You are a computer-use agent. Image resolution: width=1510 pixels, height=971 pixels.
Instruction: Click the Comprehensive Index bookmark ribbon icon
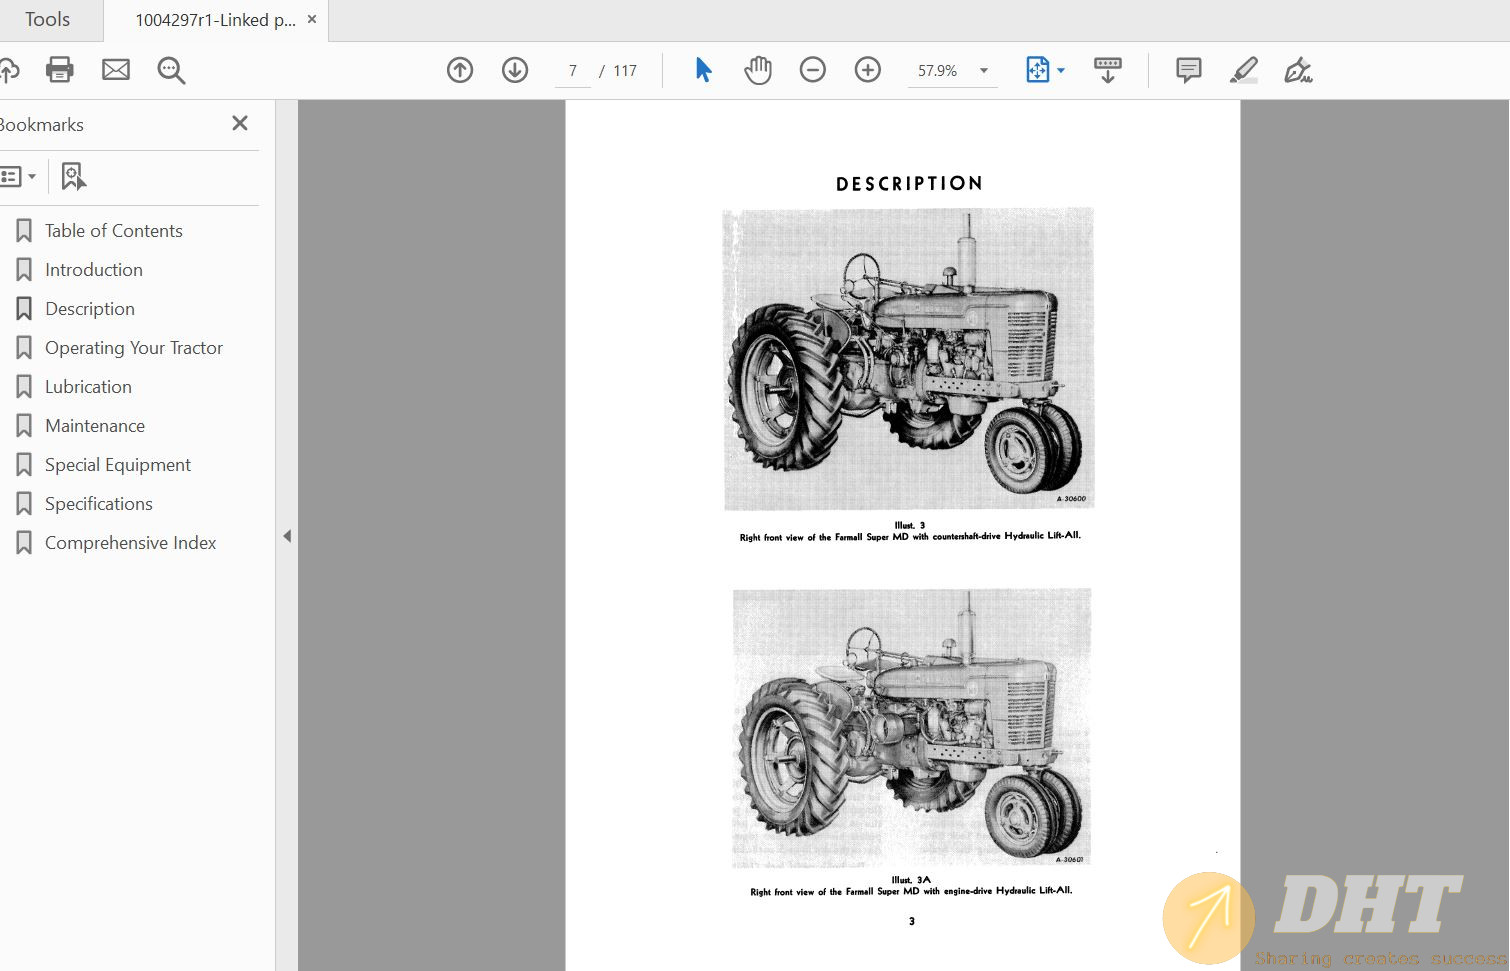tap(24, 543)
